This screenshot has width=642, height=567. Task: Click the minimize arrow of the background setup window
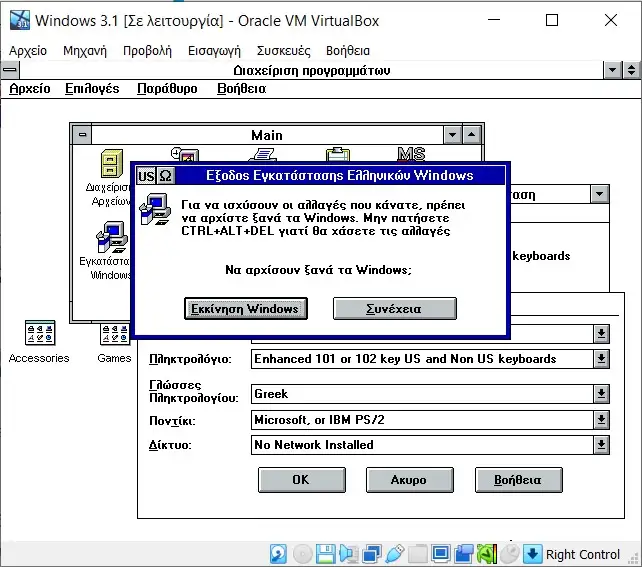coord(599,194)
